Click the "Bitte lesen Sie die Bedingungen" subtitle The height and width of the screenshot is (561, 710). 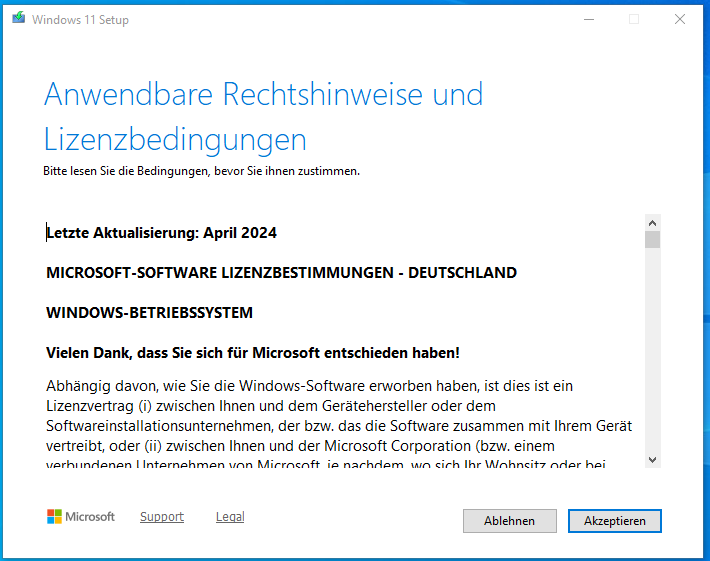(201, 171)
